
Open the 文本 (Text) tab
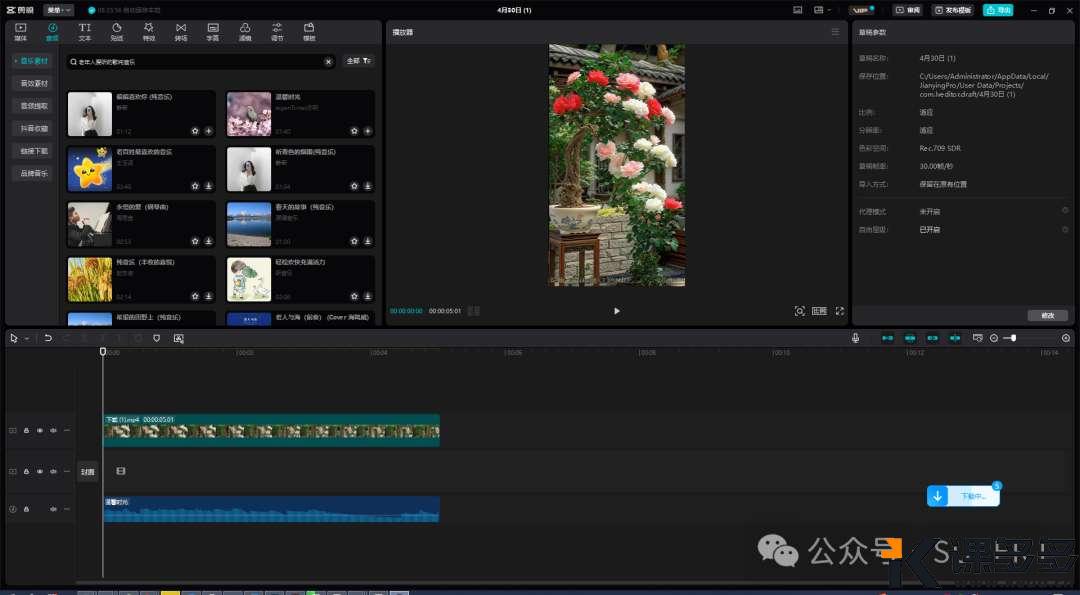click(84, 31)
